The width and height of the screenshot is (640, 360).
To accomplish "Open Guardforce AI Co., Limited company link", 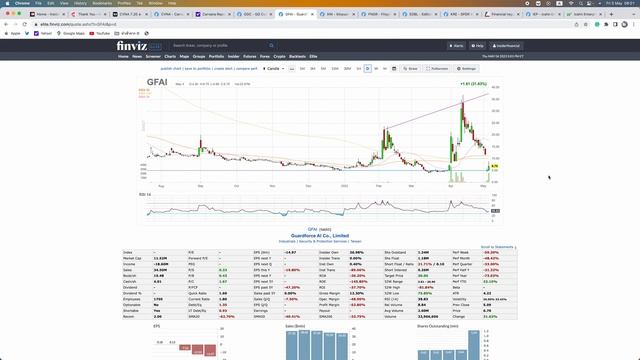I will coord(320,236).
